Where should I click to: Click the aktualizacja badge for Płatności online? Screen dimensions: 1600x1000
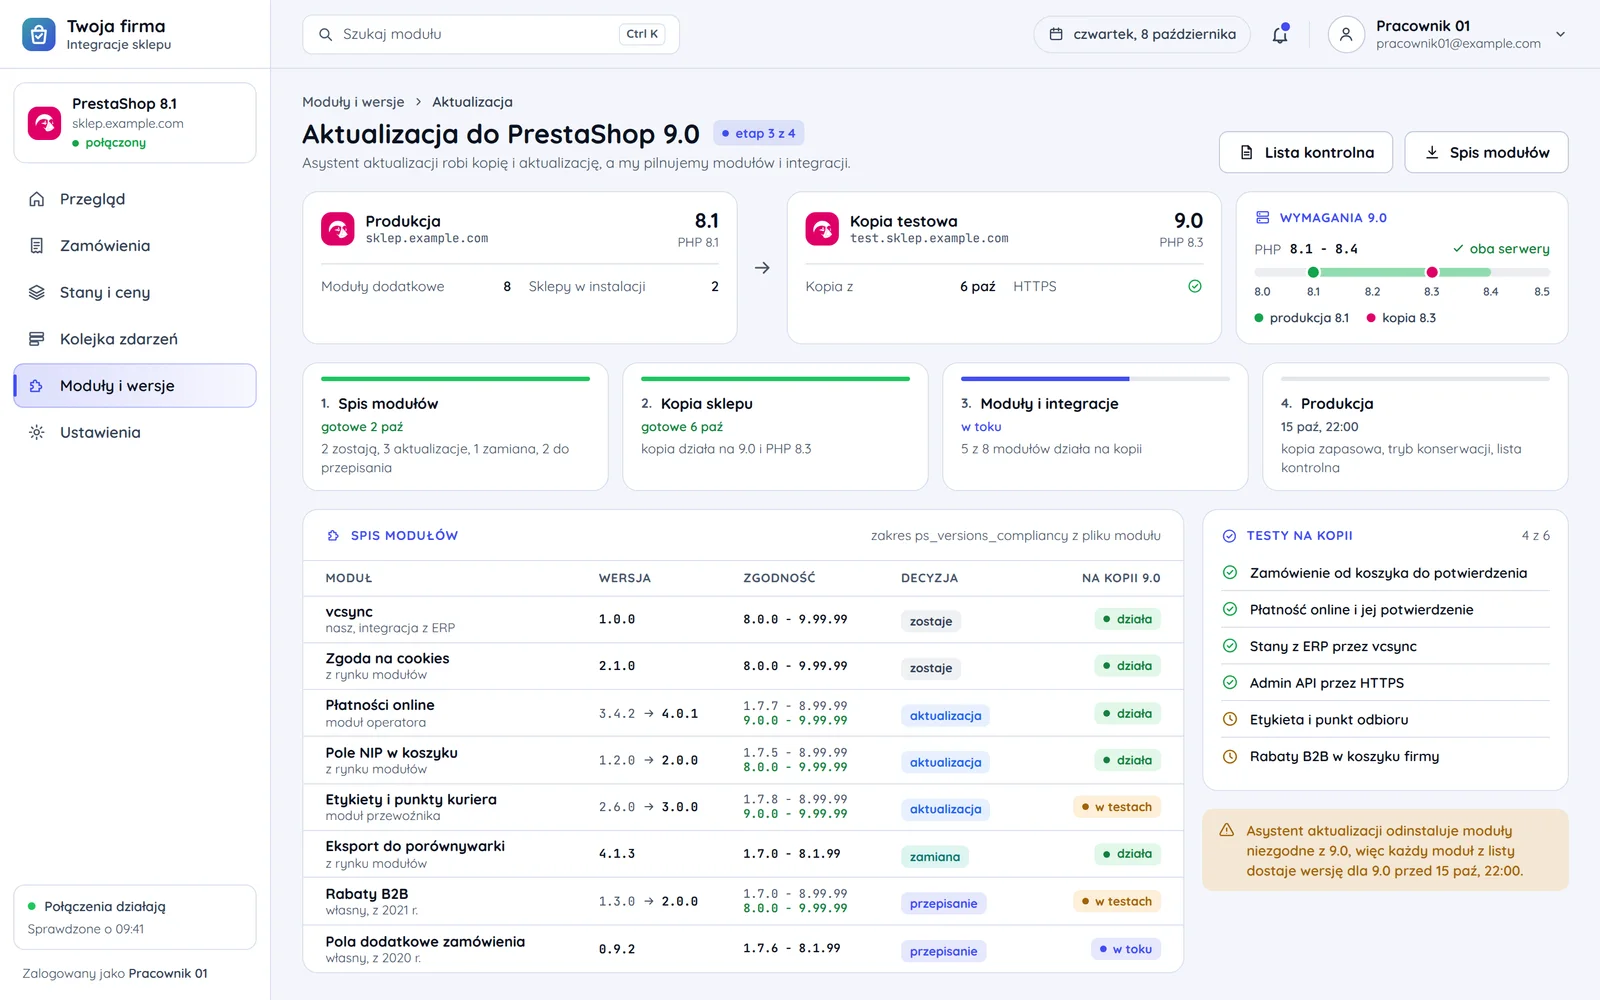pos(945,715)
